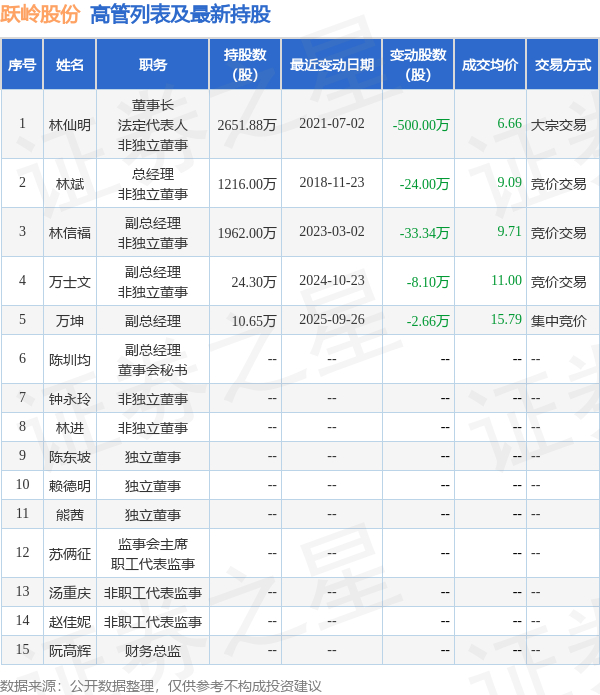Click the 职务 column header
The image size is (600, 695).
152,65
